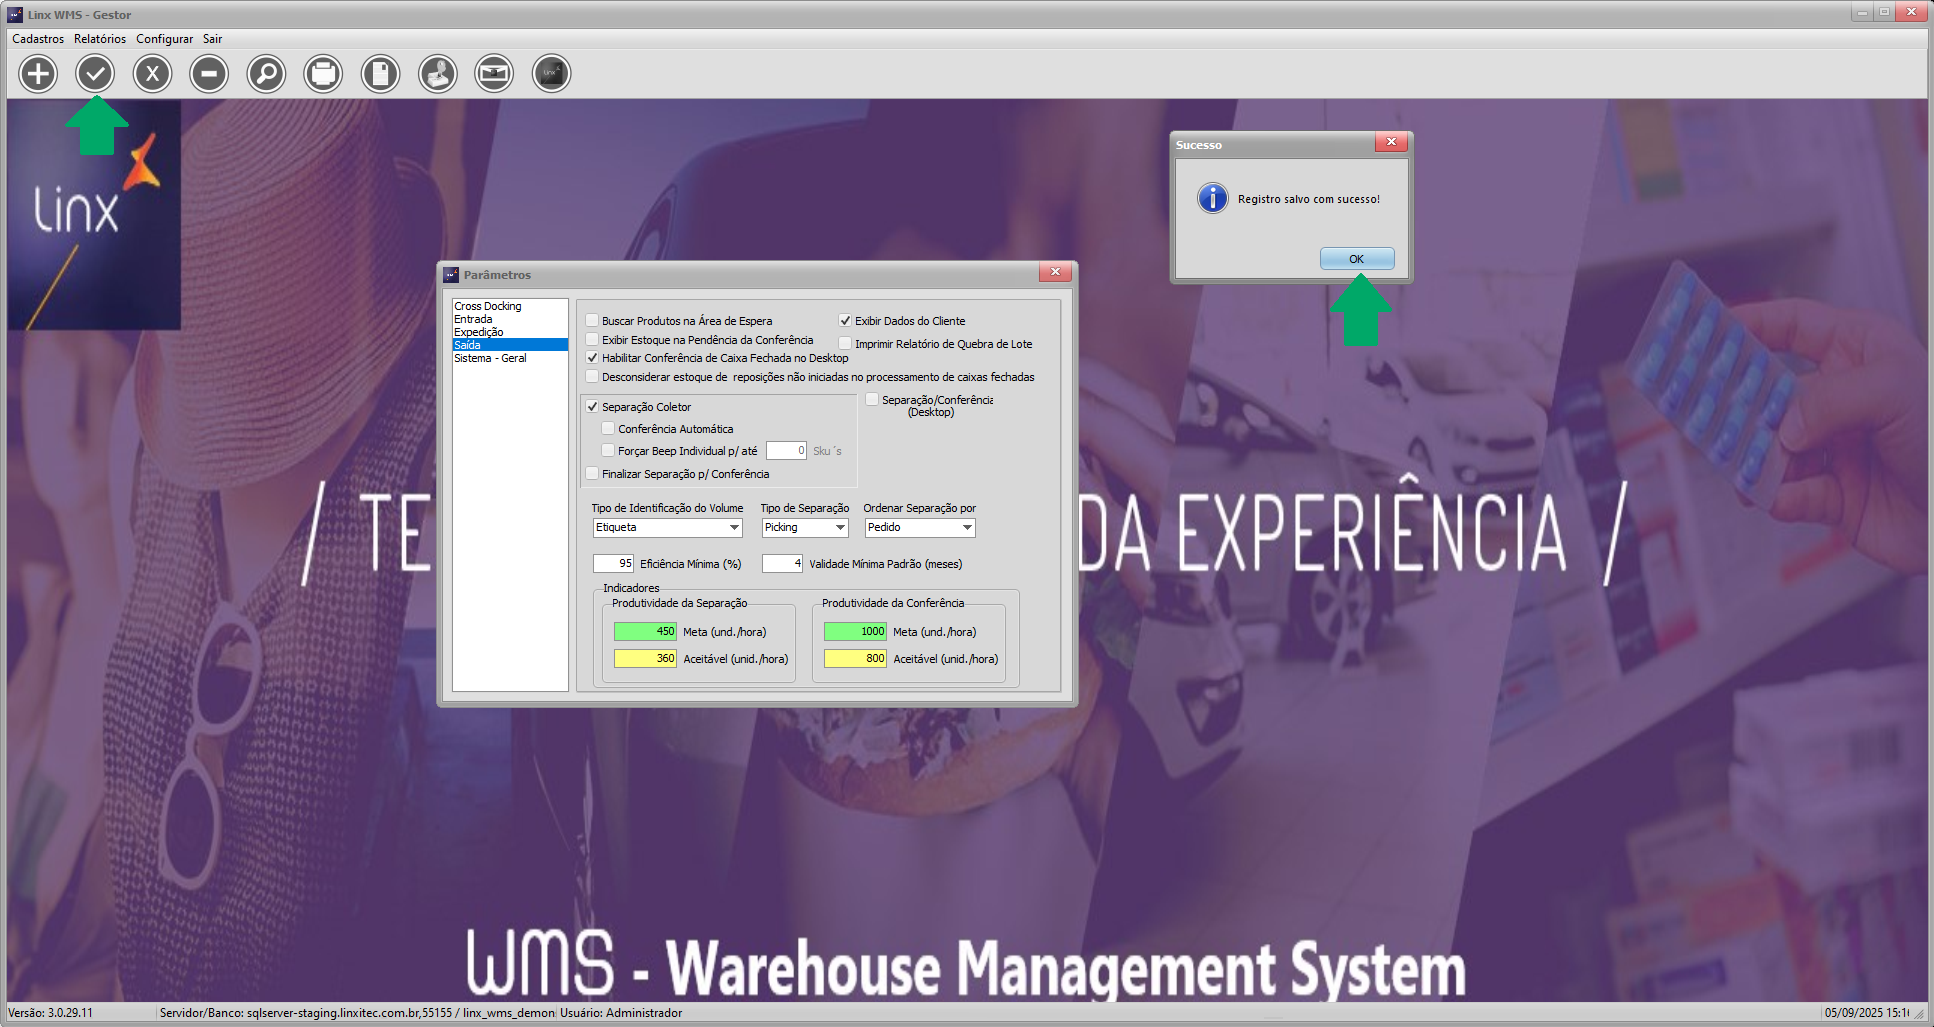This screenshot has width=1934, height=1027.
Task: Click 'Usuário: Administrador' in the status bar
Action: tap(621, 1013)
